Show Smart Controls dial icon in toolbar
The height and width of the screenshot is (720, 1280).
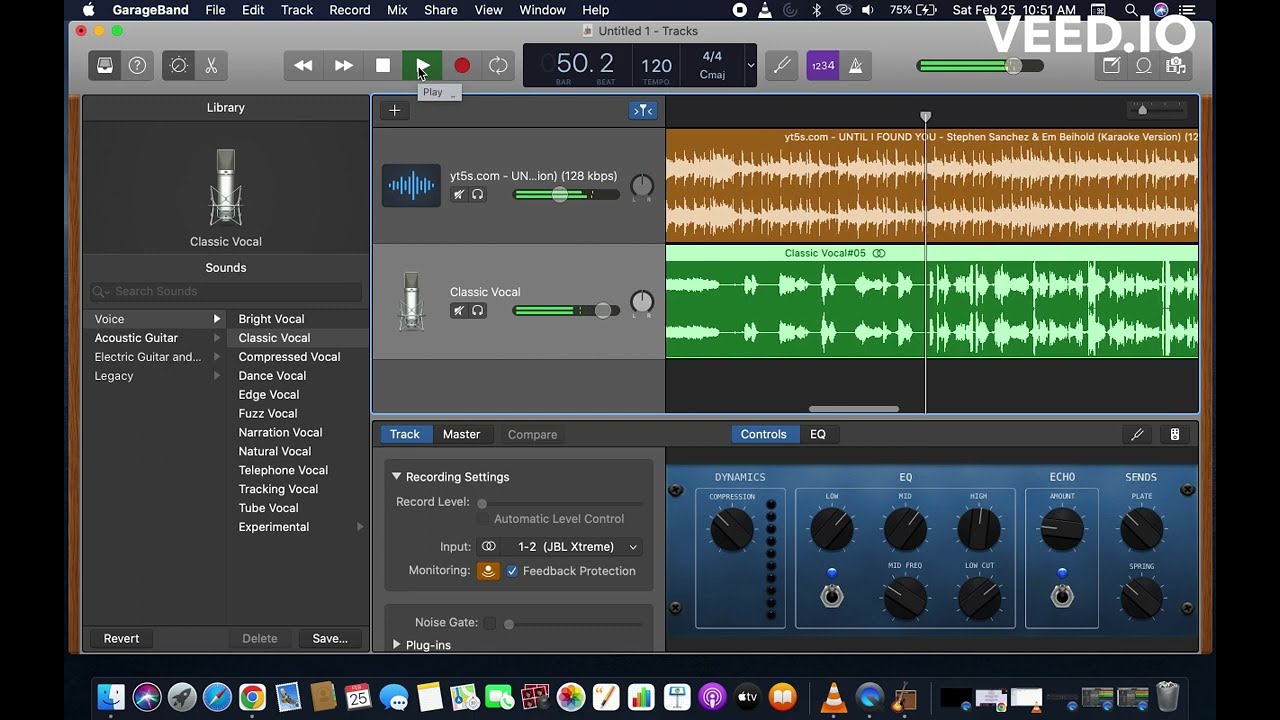[179, 66]
